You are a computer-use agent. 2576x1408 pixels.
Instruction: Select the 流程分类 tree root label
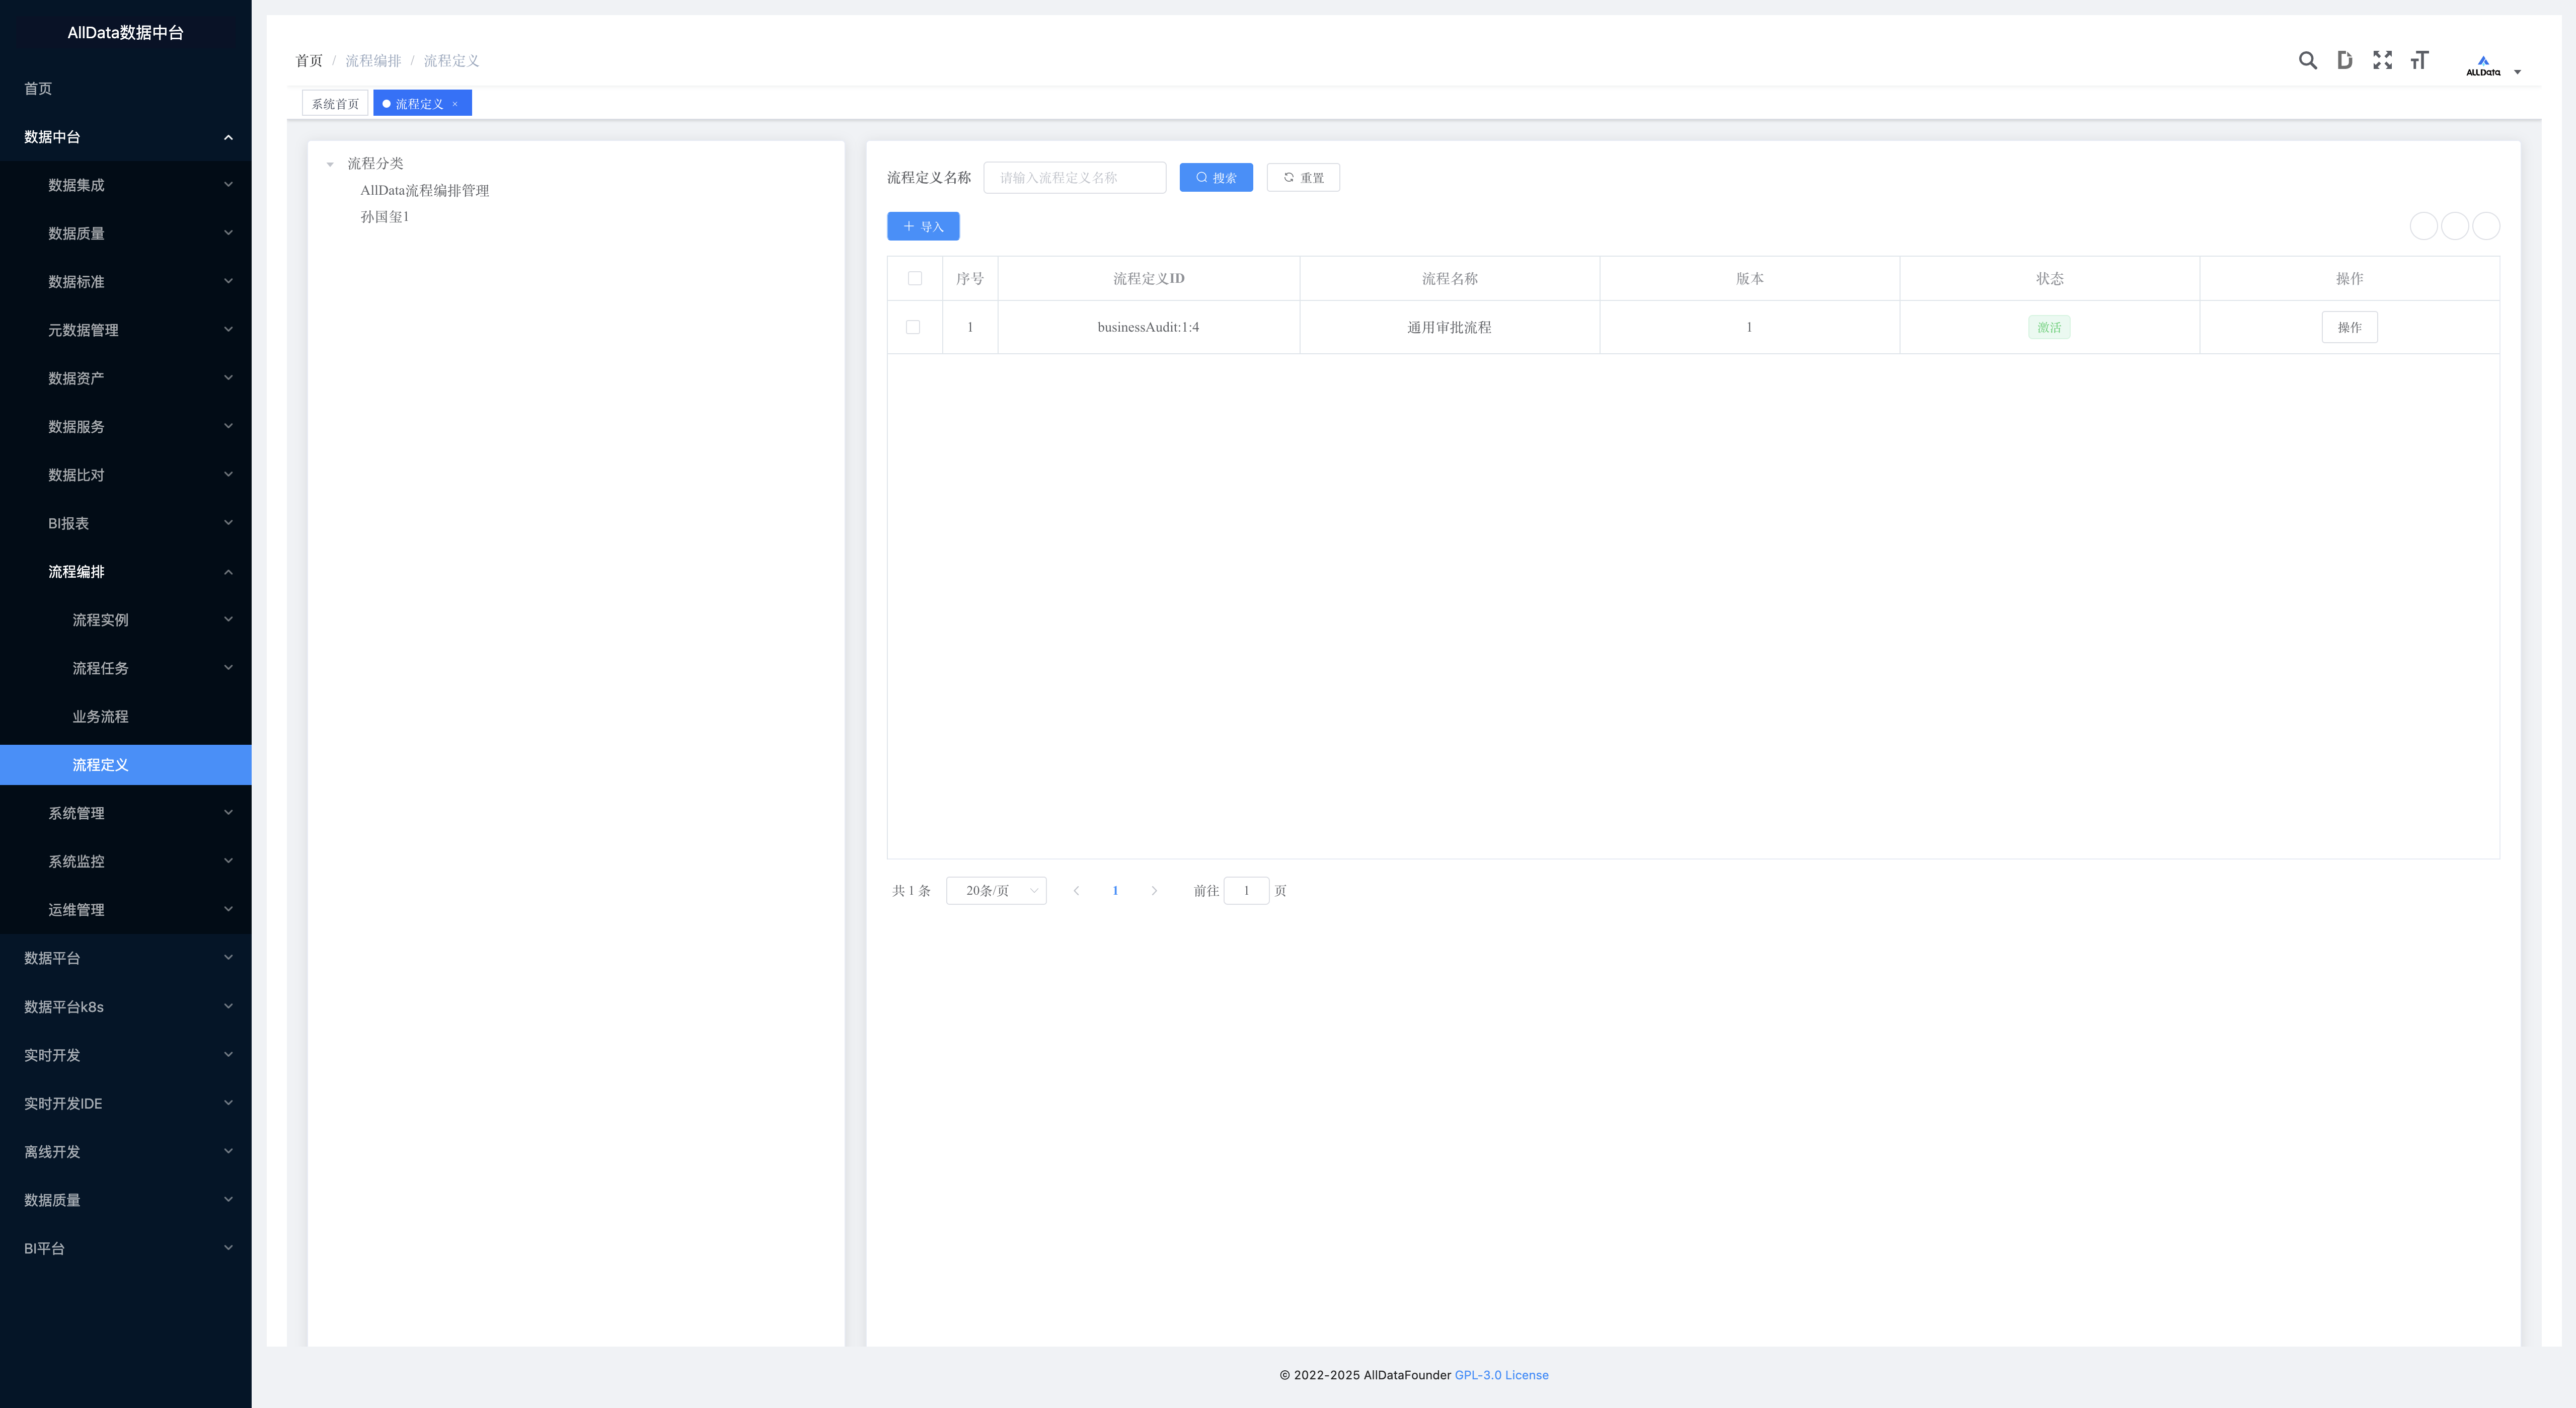(x=375, y=164)
